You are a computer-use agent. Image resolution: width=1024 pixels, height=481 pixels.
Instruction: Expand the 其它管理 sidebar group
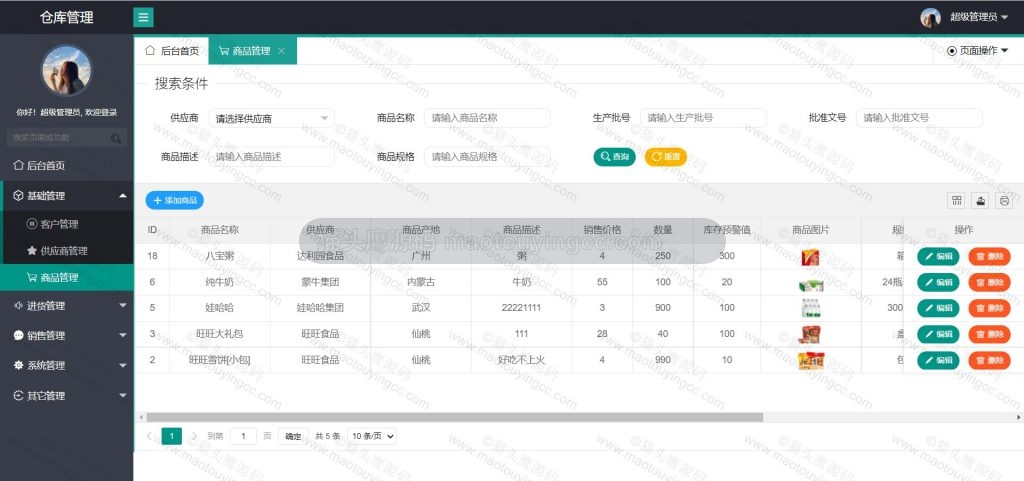tap(67, 396)
